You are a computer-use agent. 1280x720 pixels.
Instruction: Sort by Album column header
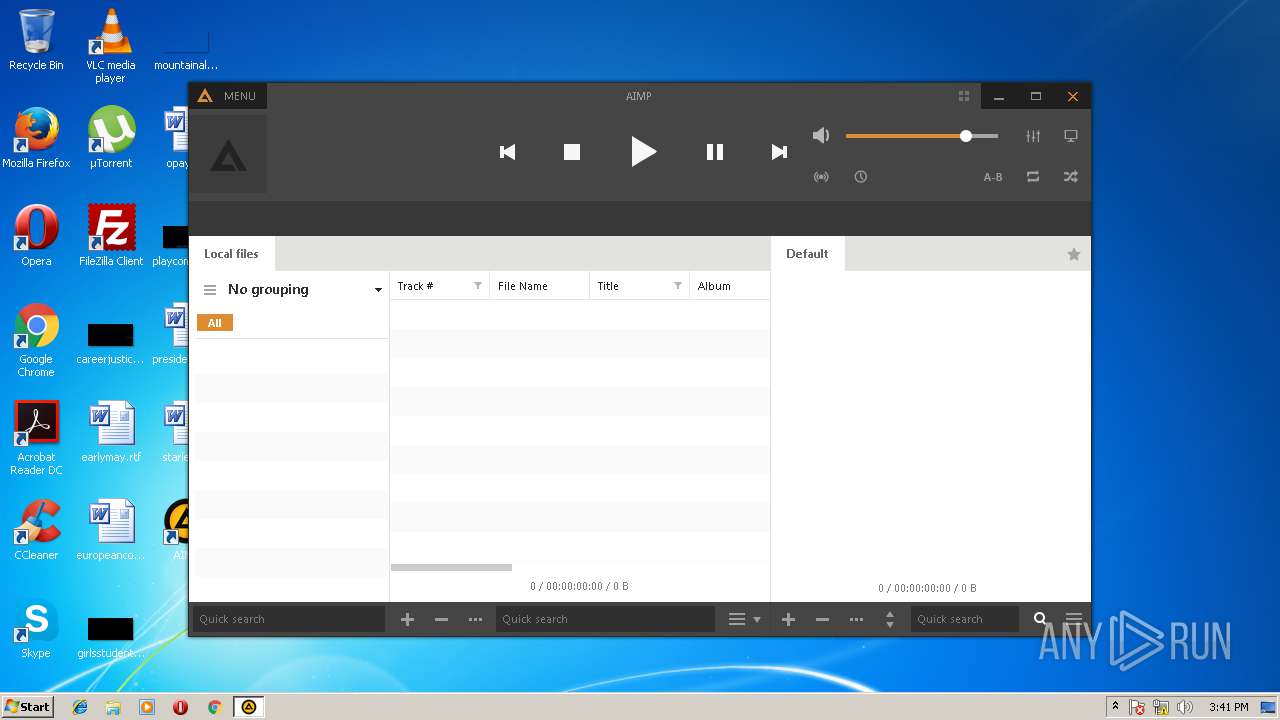[729, 286]
